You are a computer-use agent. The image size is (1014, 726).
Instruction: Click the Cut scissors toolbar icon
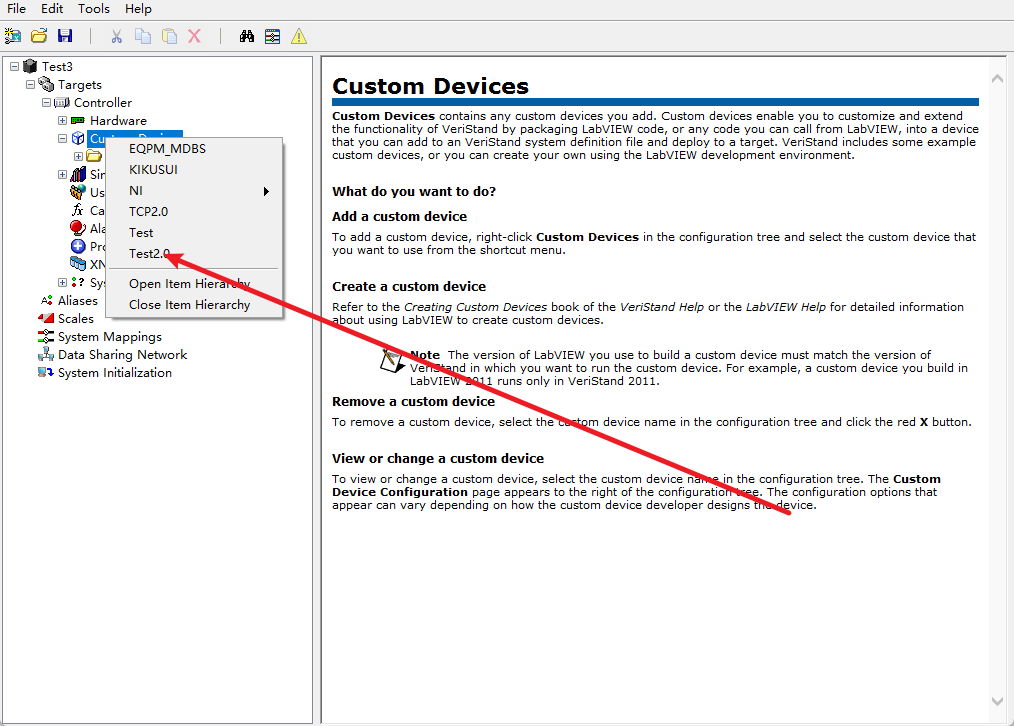click(116, 36)
